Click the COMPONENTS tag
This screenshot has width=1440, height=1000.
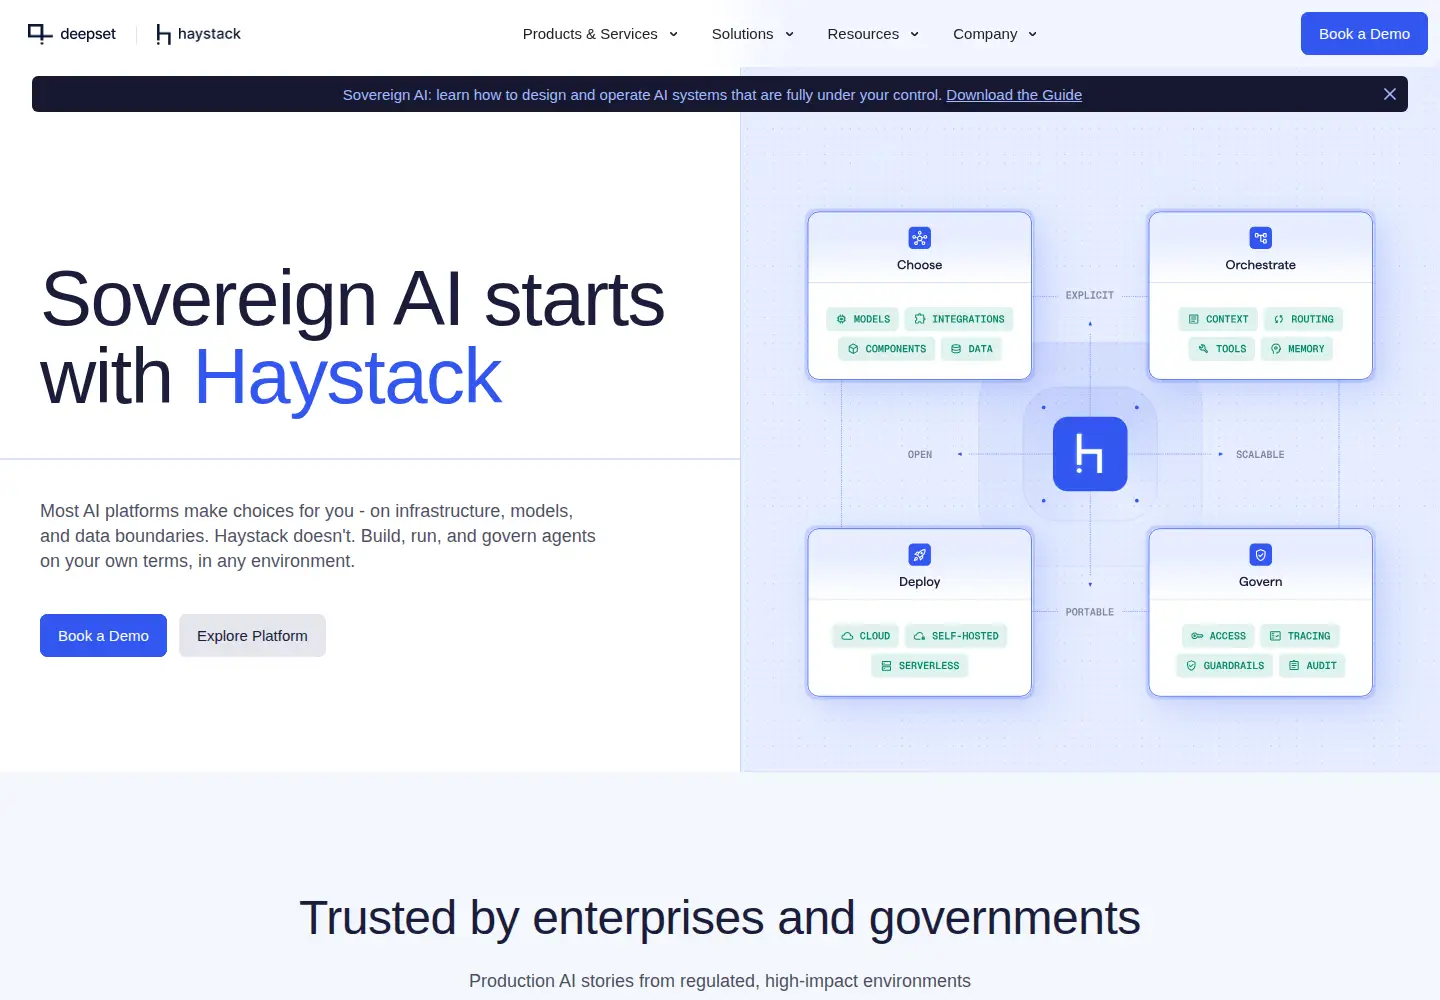click(x=887, y=349)
